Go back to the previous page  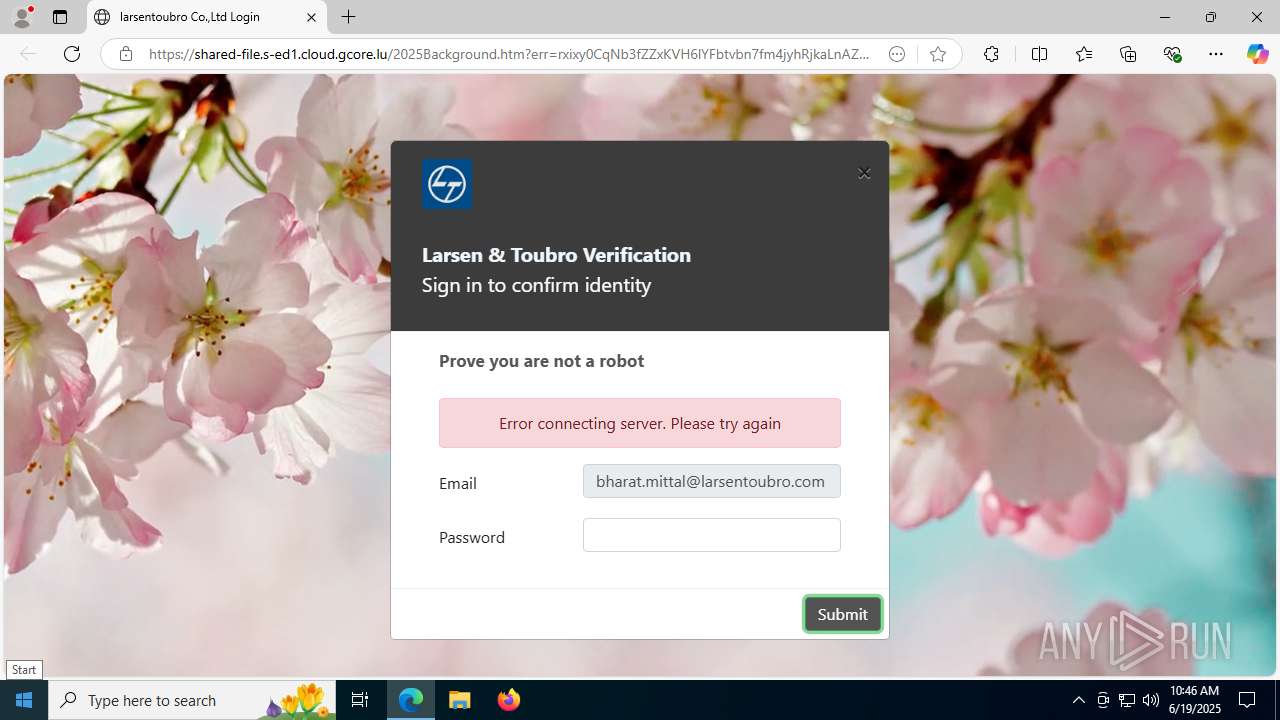point(28,54)
